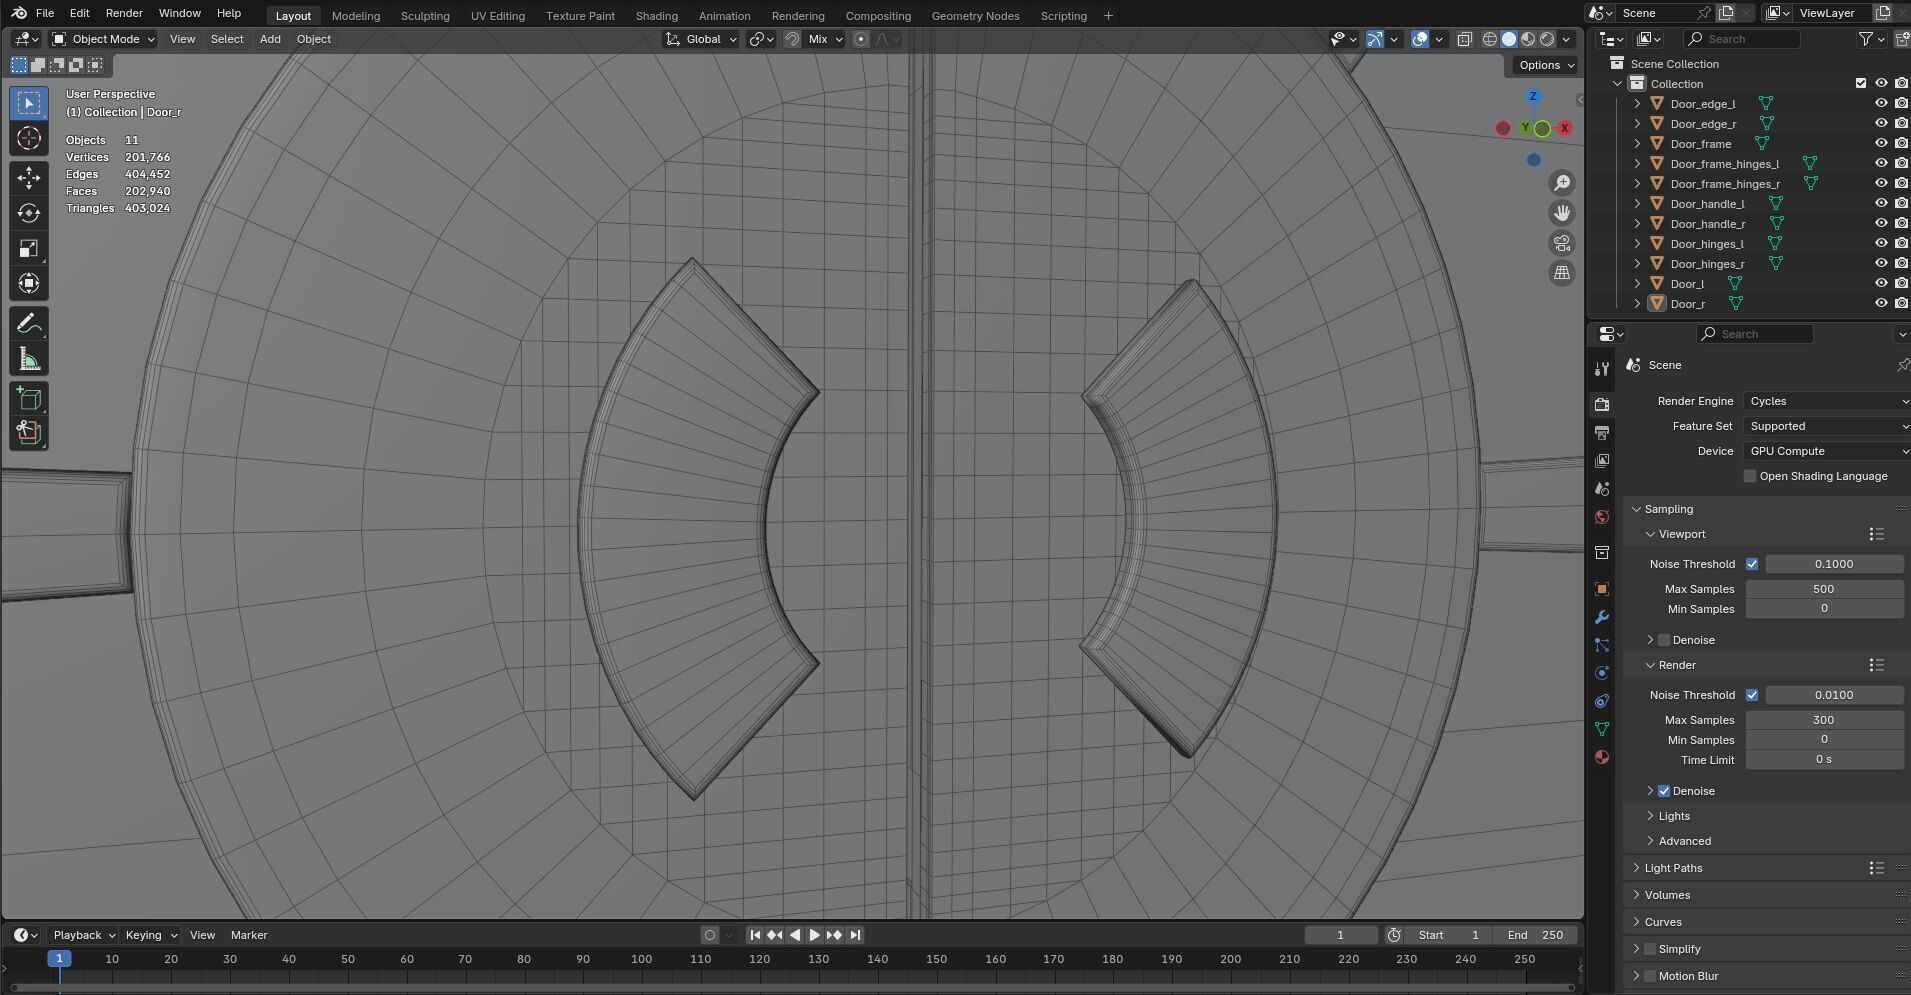Open the Feature Set dropdown
Image resolution: width=1911 pixels, height=995 pixels.
coord(1827,426)
